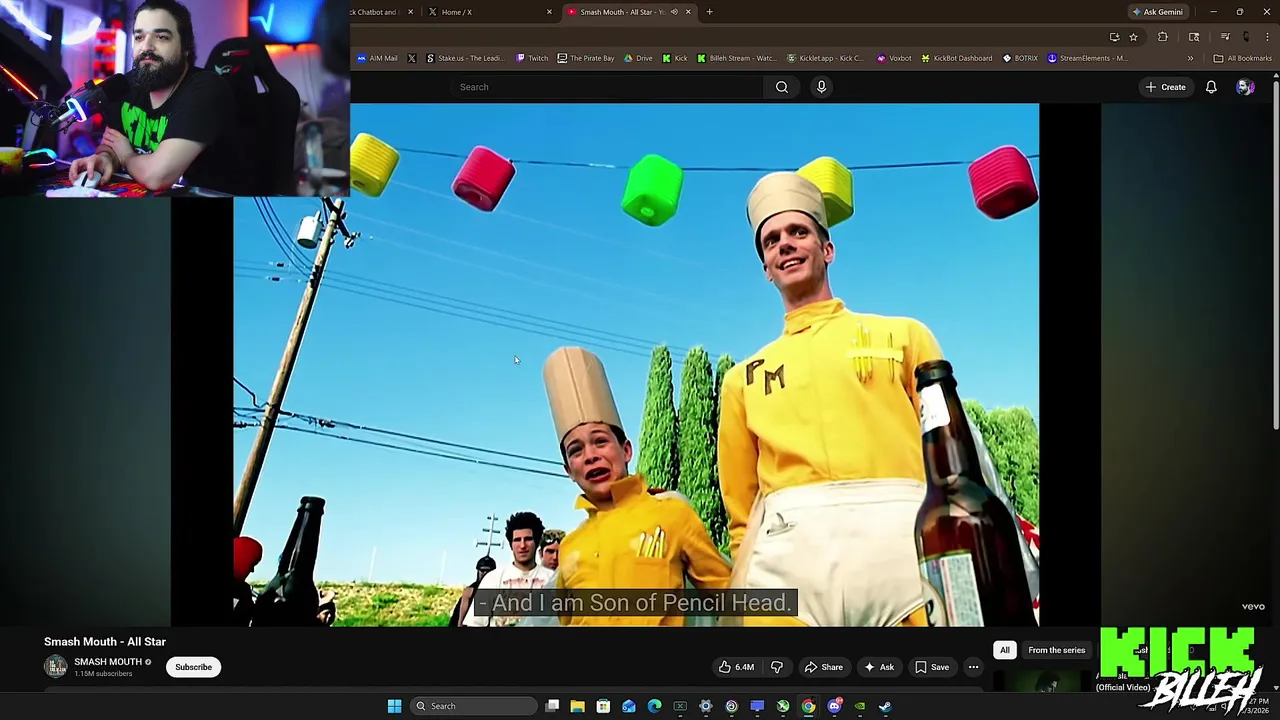Viewport: 1280px width, 720px height.
Task: Open the more actions three-dot menu
Action: 973,667
